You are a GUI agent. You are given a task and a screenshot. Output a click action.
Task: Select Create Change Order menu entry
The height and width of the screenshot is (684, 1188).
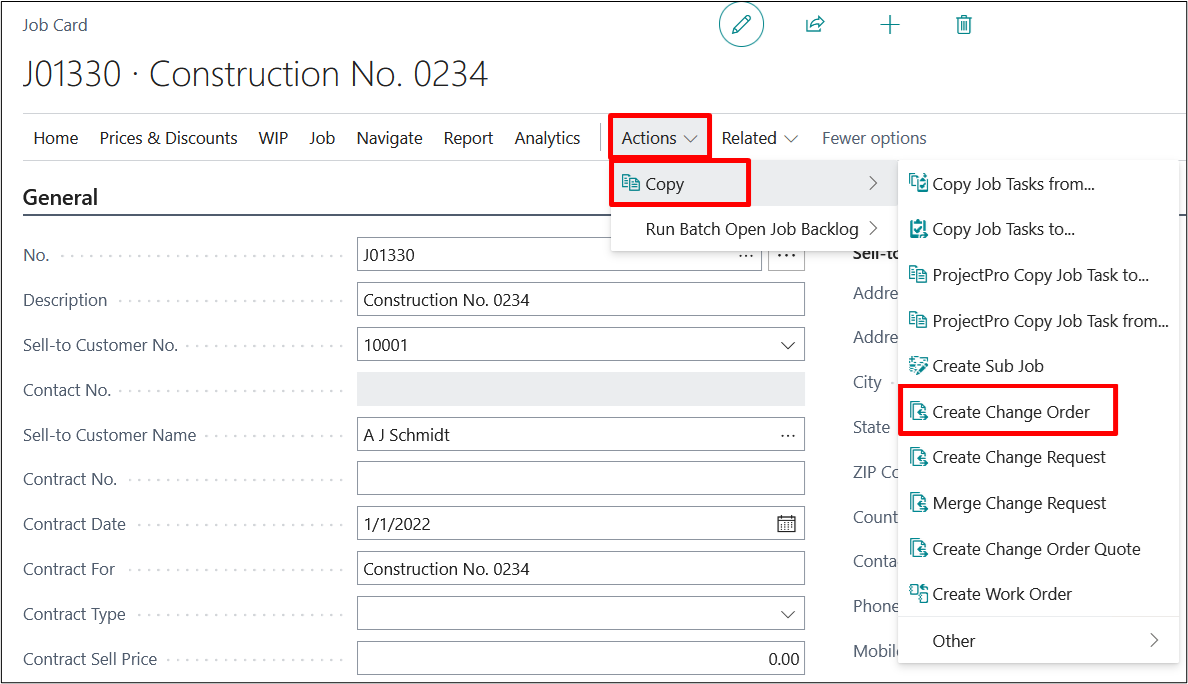(x=1010, y=412)
